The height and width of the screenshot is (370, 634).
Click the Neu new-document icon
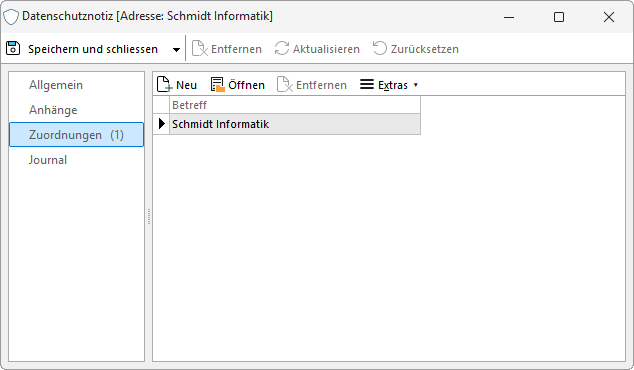click(164, 85)
